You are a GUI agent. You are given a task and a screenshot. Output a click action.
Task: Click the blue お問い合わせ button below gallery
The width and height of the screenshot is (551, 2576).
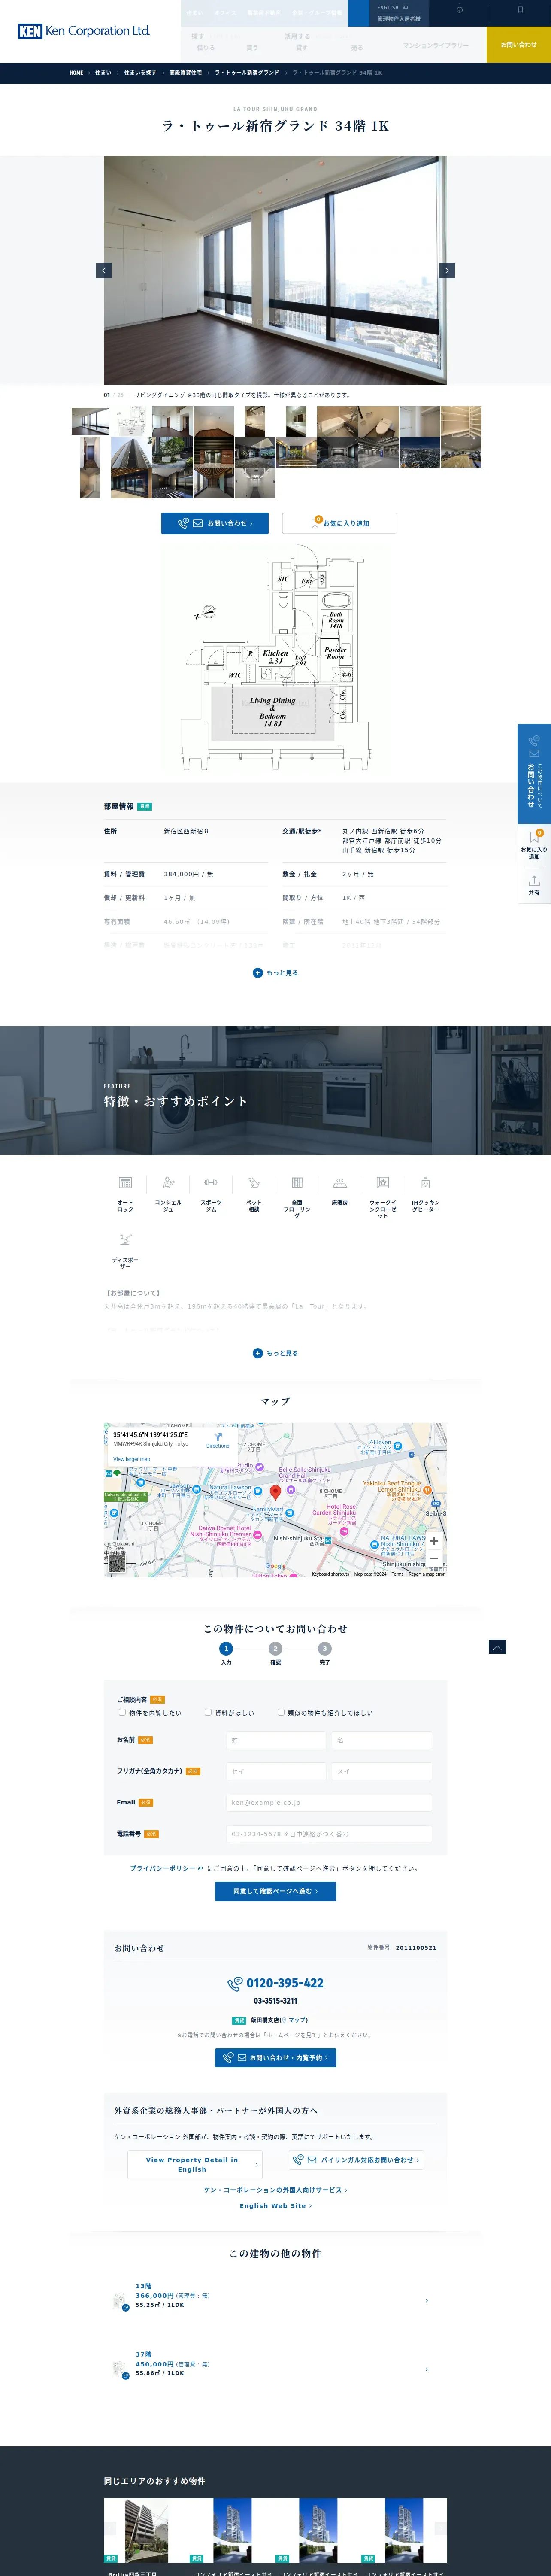[x=215, y=523]
